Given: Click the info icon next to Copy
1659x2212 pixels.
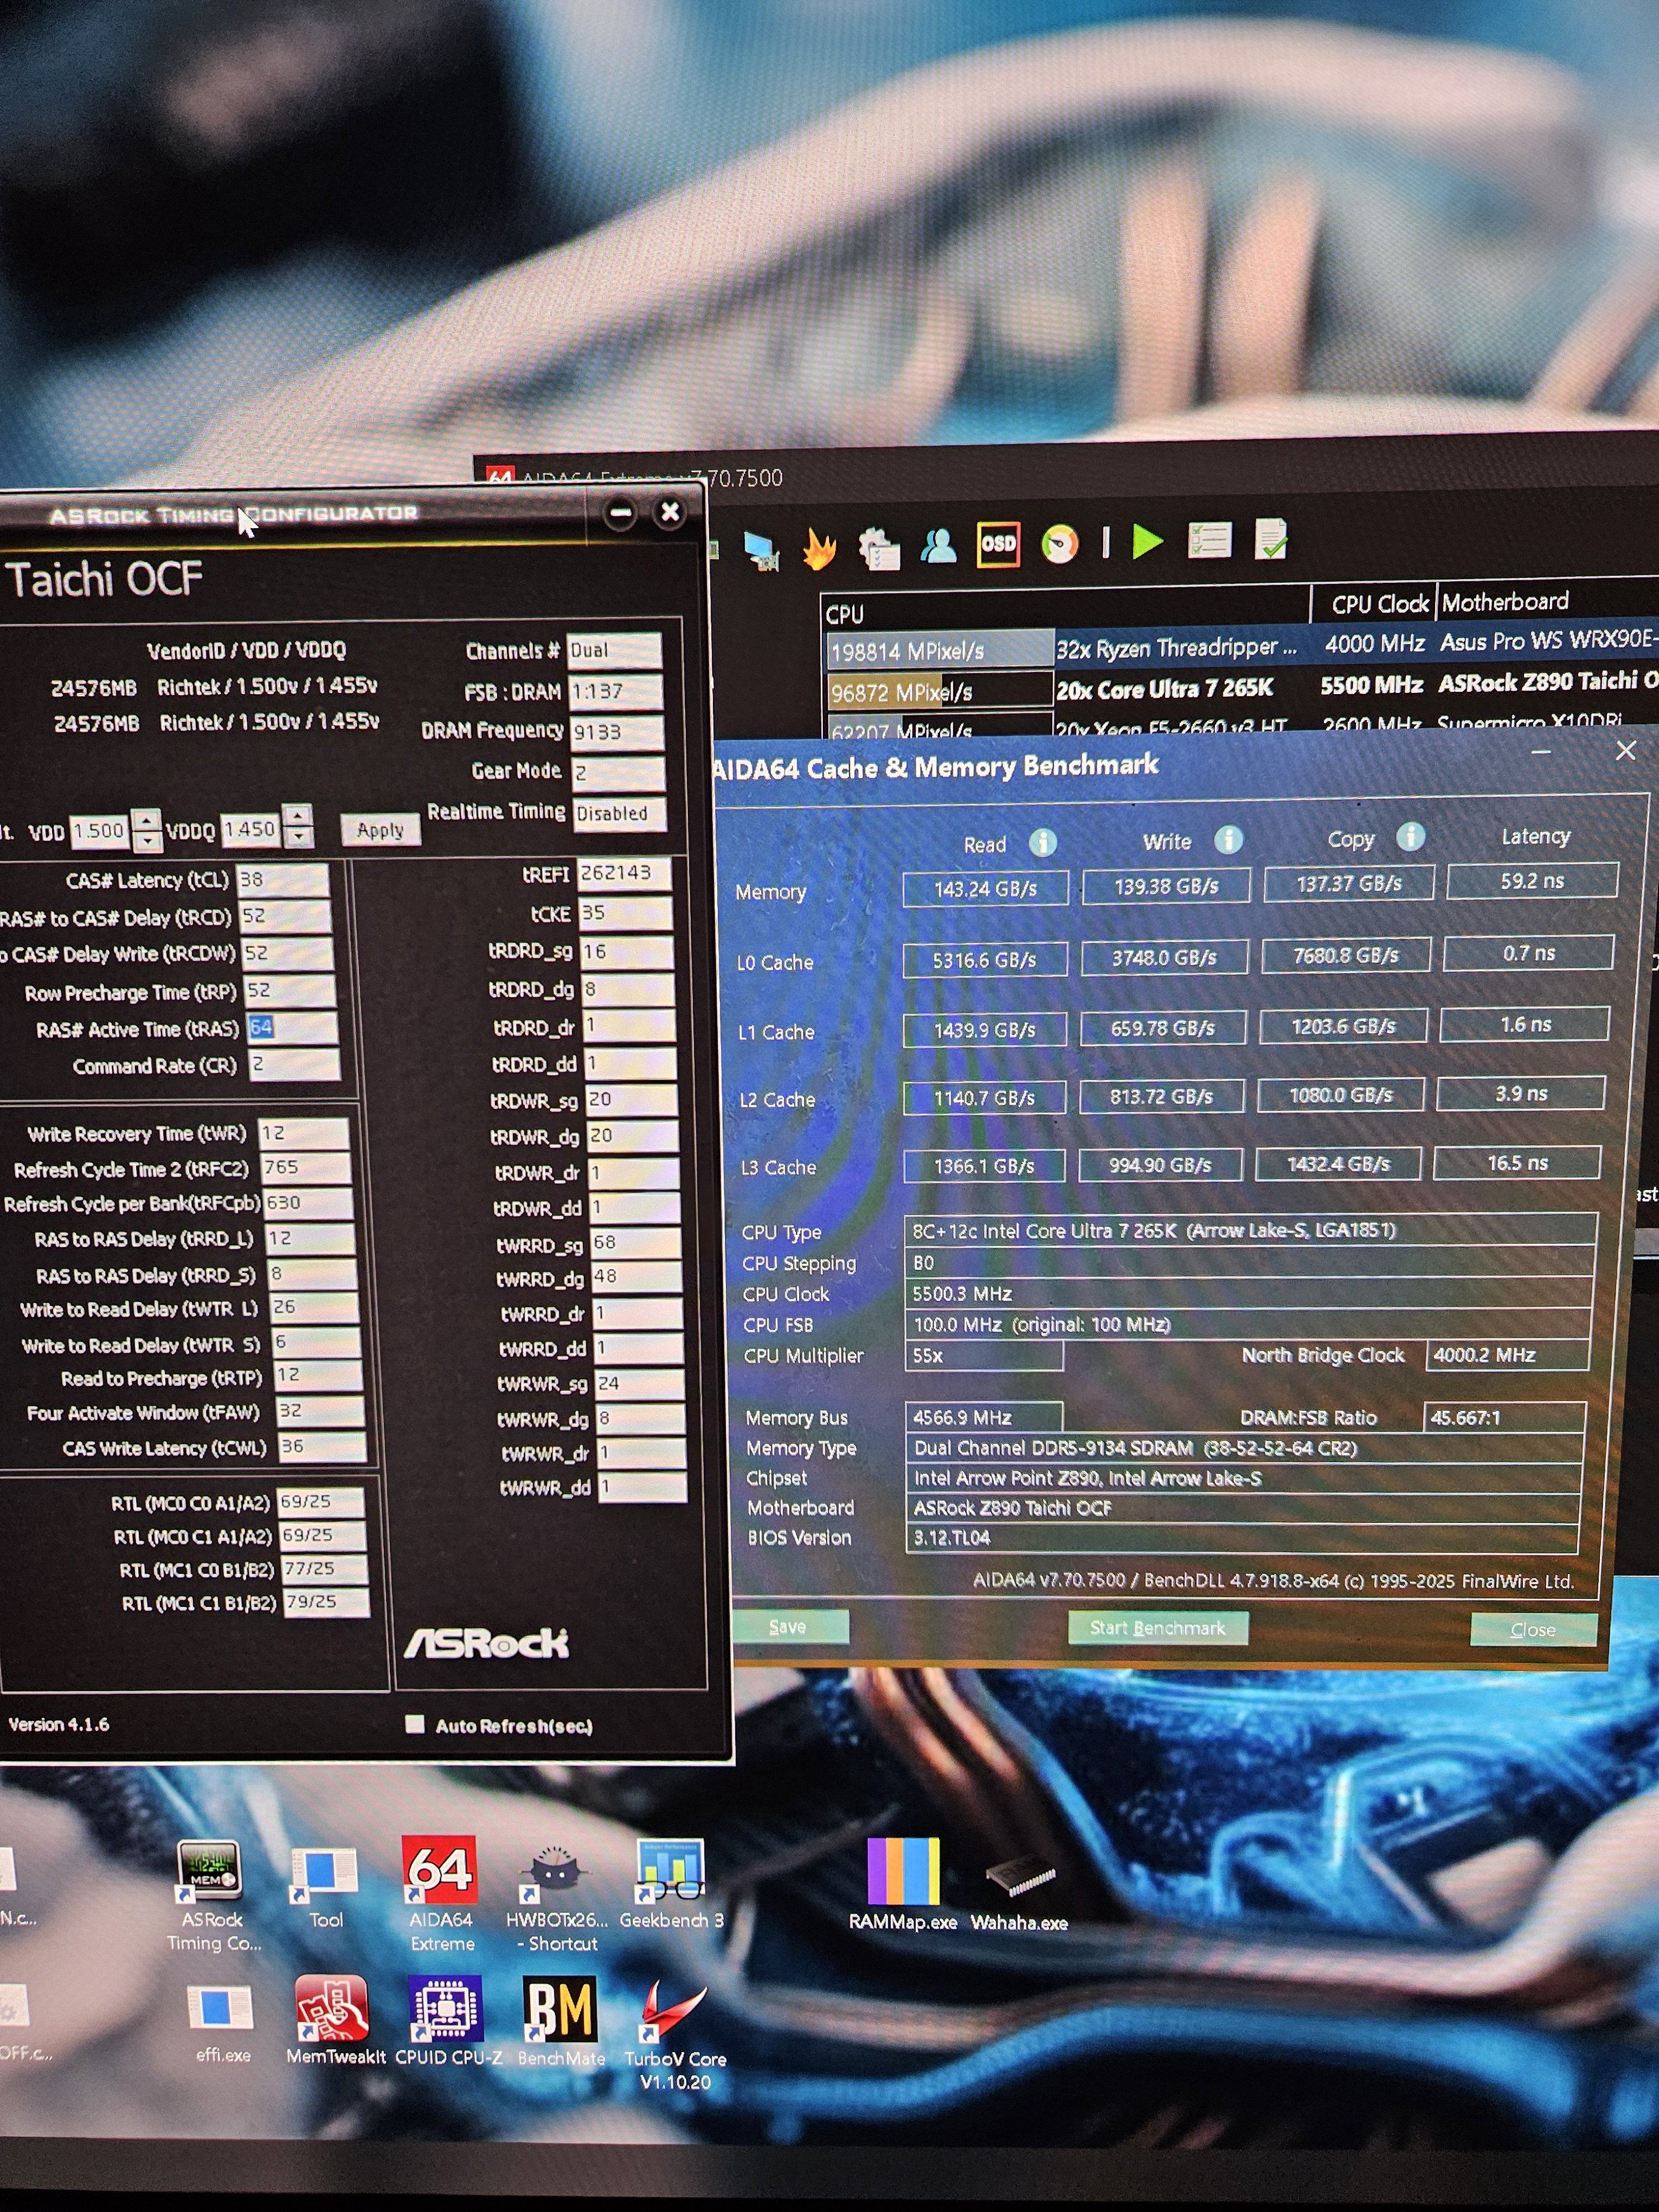Looking at the screenshot, I should pyautogui.click(x=1410, y=836).
